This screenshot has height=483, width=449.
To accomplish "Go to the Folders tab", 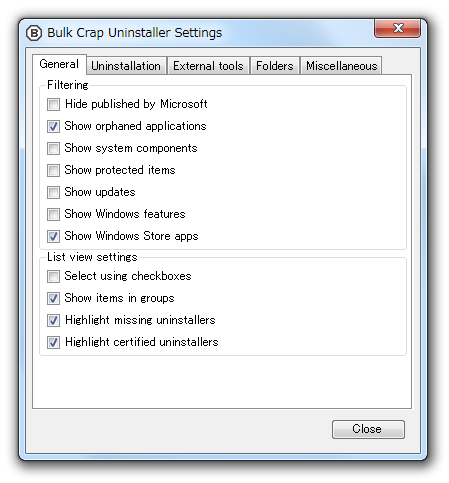I will [x=275, y=66].
